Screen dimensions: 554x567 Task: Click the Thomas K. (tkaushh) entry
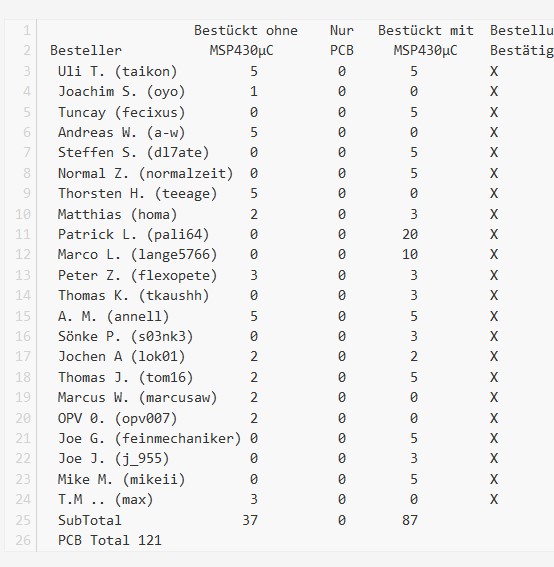click(133, 295)
